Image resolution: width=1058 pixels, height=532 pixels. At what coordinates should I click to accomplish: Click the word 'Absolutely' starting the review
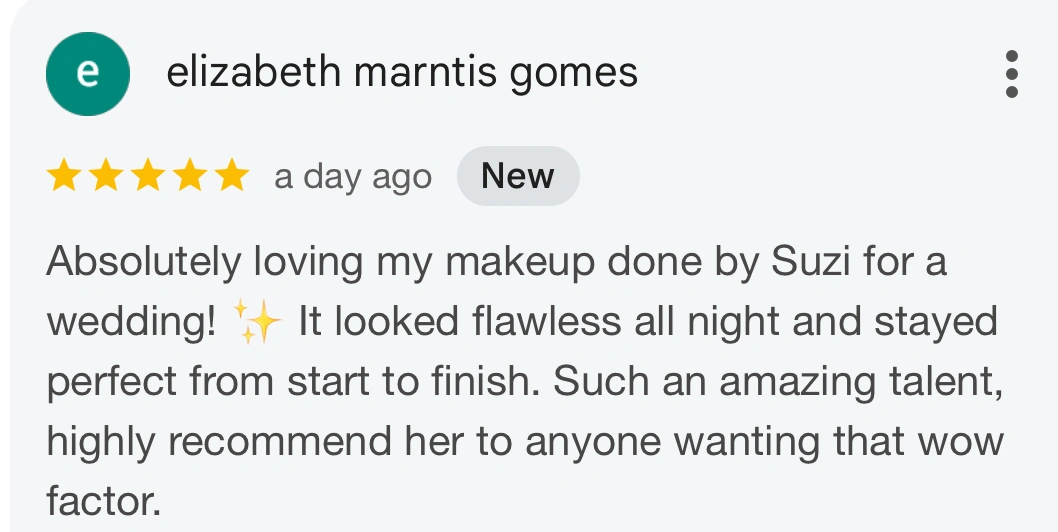[x=144, y=262]
